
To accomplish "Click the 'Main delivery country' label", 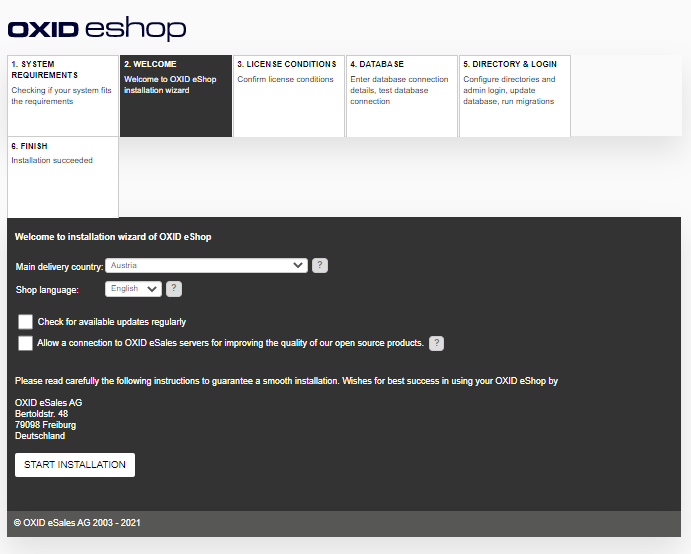I will (x=59, y=267).
